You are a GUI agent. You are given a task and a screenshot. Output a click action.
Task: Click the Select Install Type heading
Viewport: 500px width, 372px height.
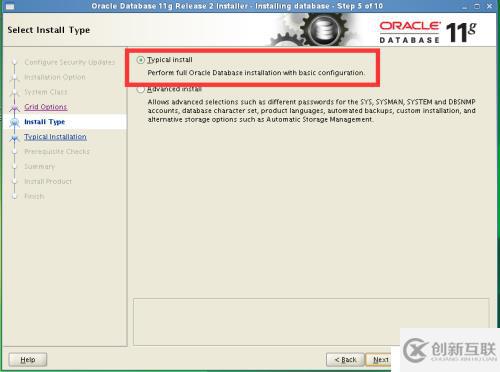(49, 30)
